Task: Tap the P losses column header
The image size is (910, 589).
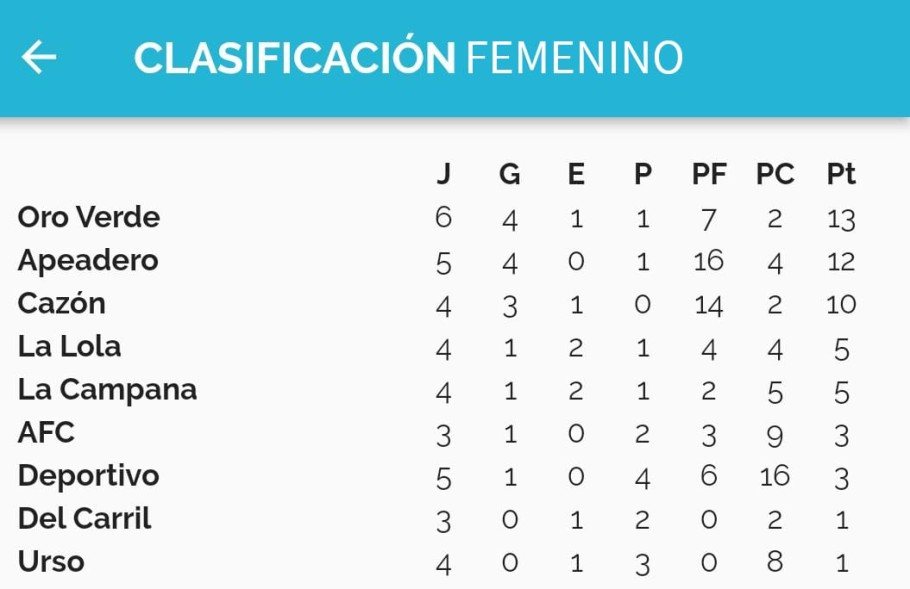Action: coord(642,174)
